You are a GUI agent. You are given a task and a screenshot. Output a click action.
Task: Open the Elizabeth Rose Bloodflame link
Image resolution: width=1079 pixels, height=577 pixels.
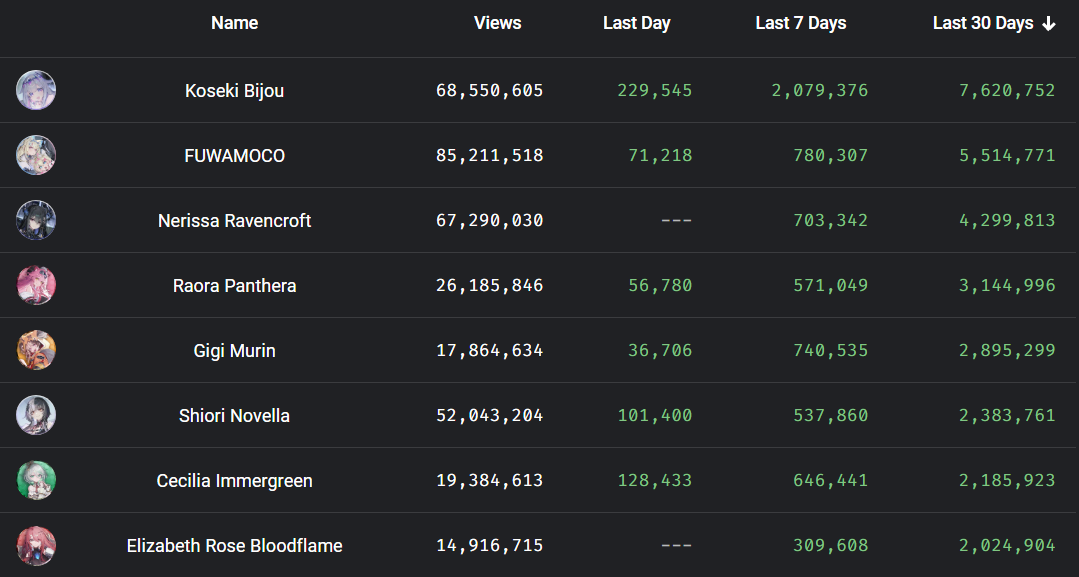click(x=234, y=545)
